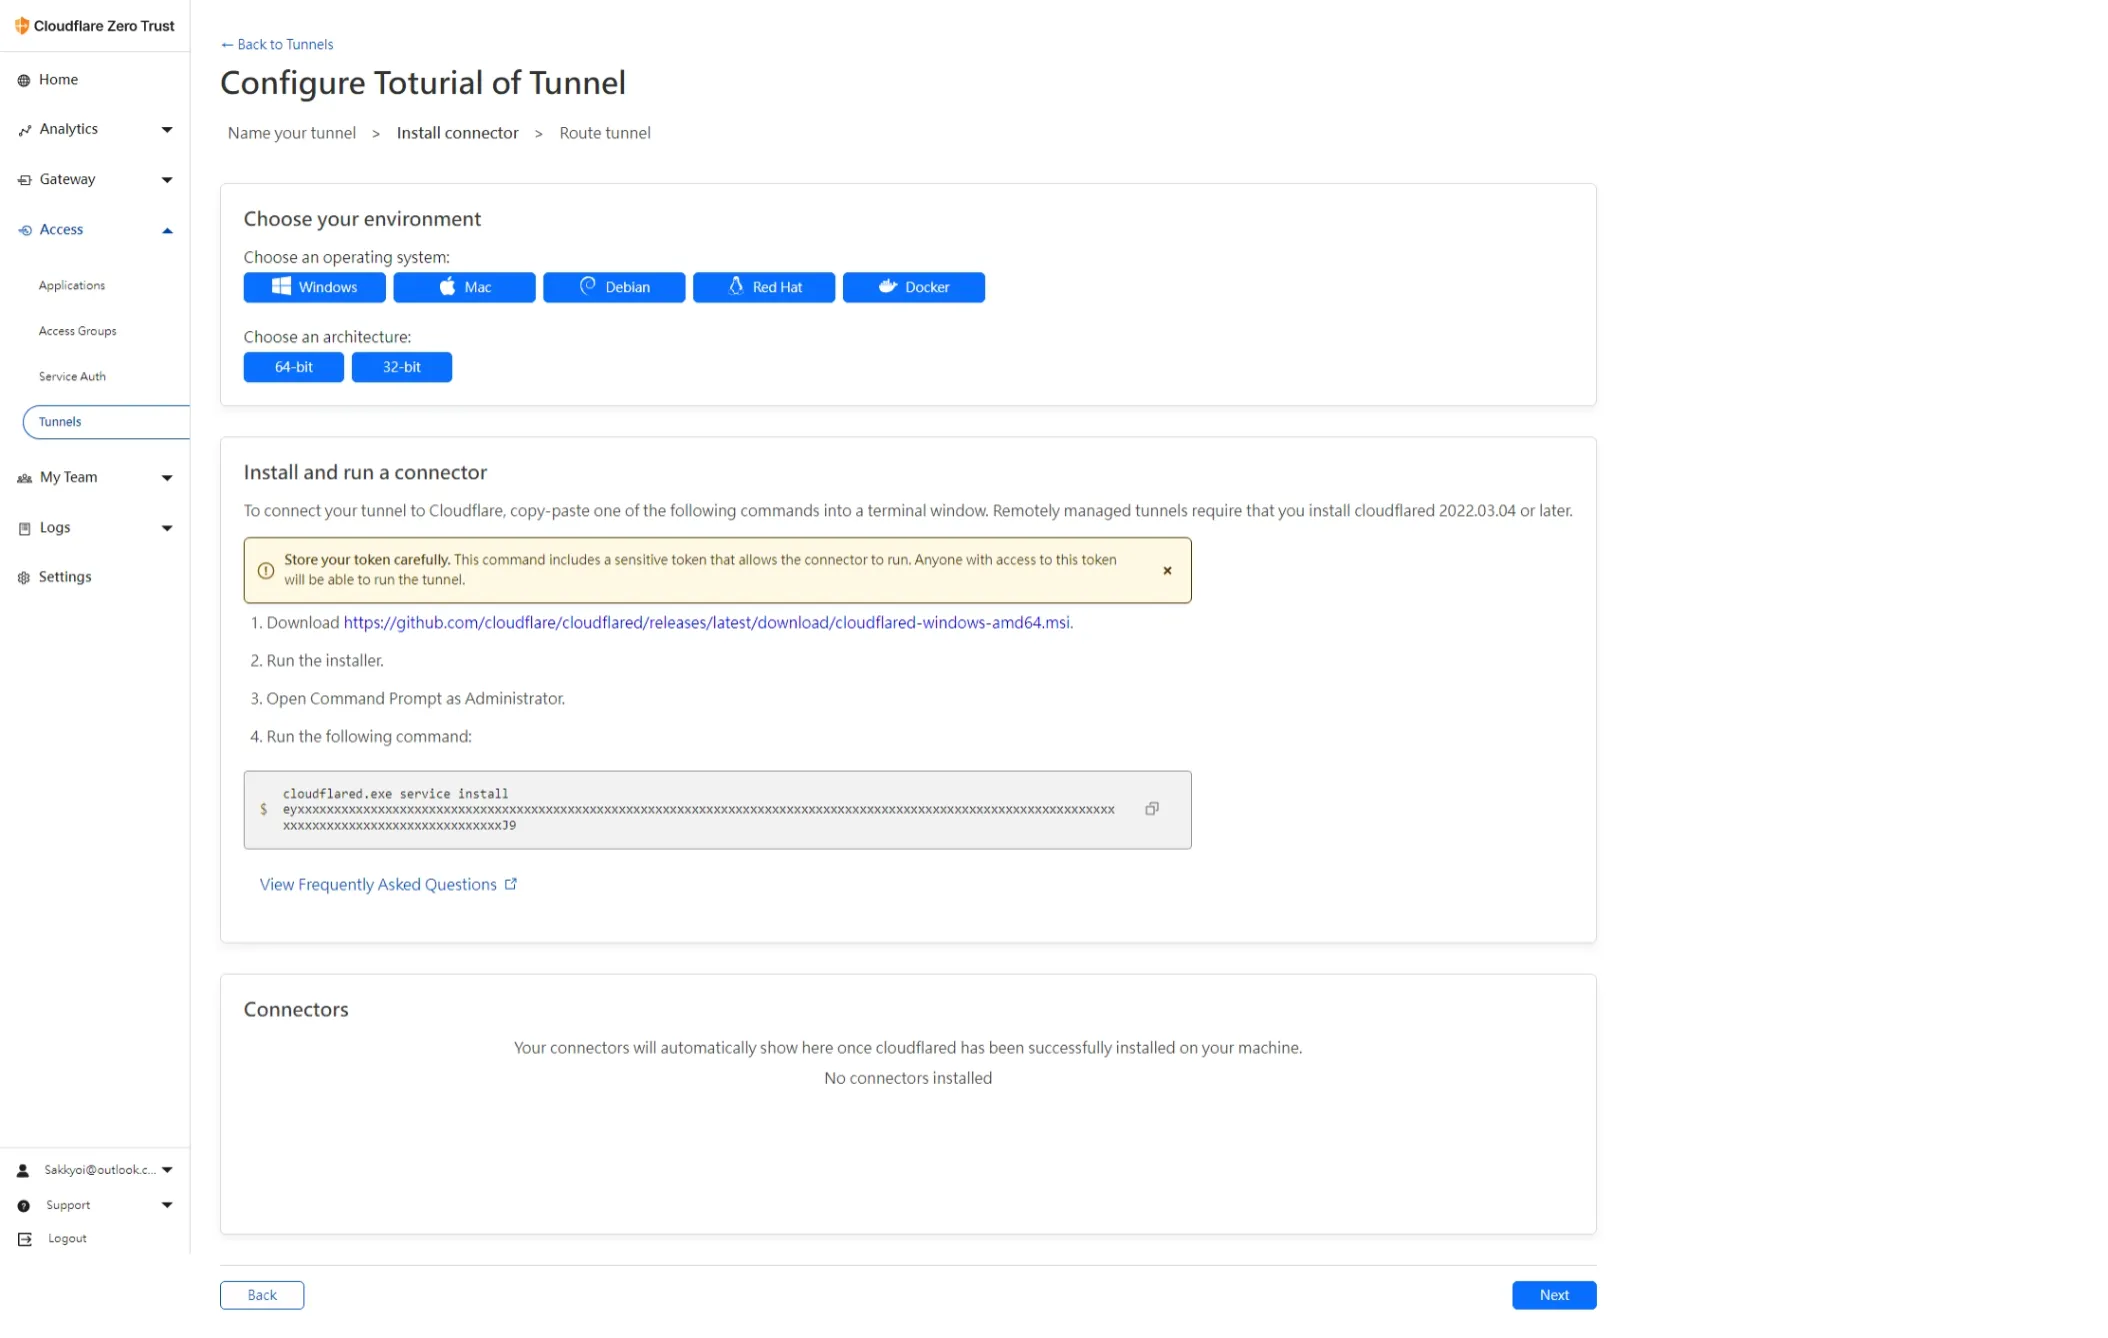
Task: Go to Home in sidebar
Action: click(58, 80)
